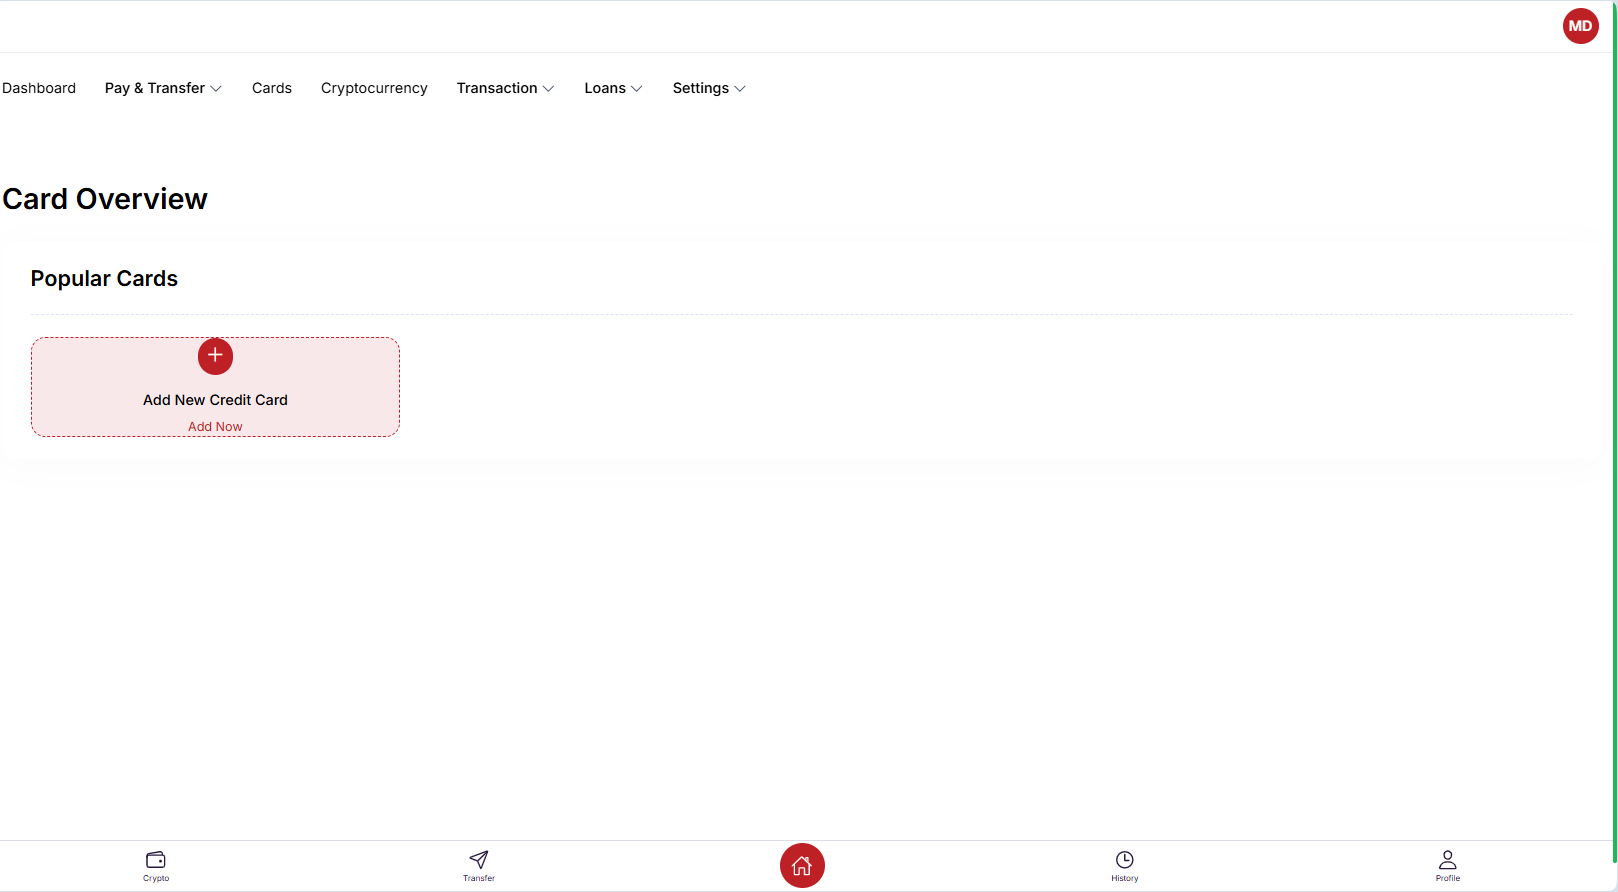Open the History clock icon
The height and width of the screenshot is (892, 1618).
(x=1125, y=860)
